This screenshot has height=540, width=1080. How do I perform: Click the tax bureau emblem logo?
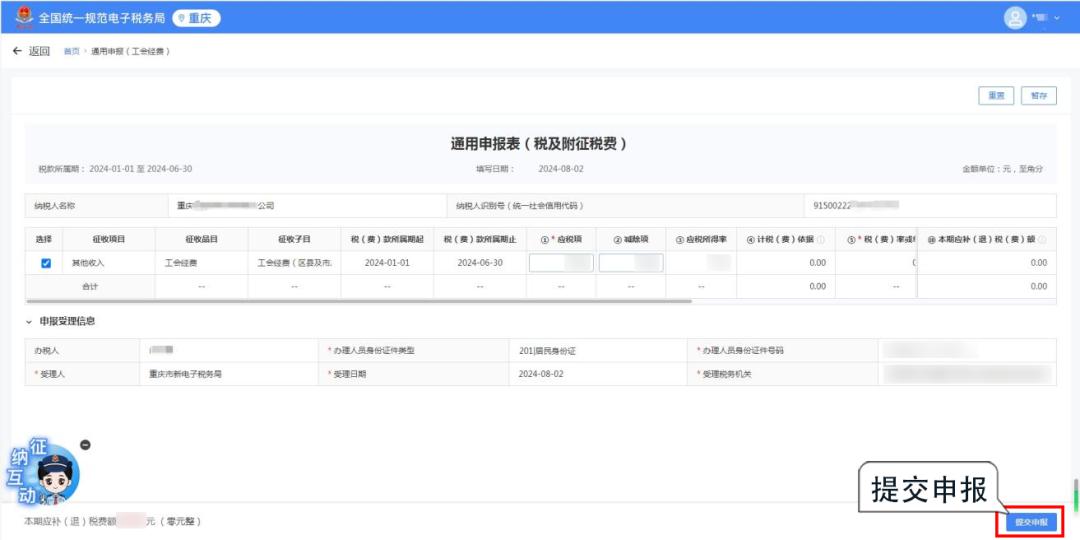tap(23, 17)
